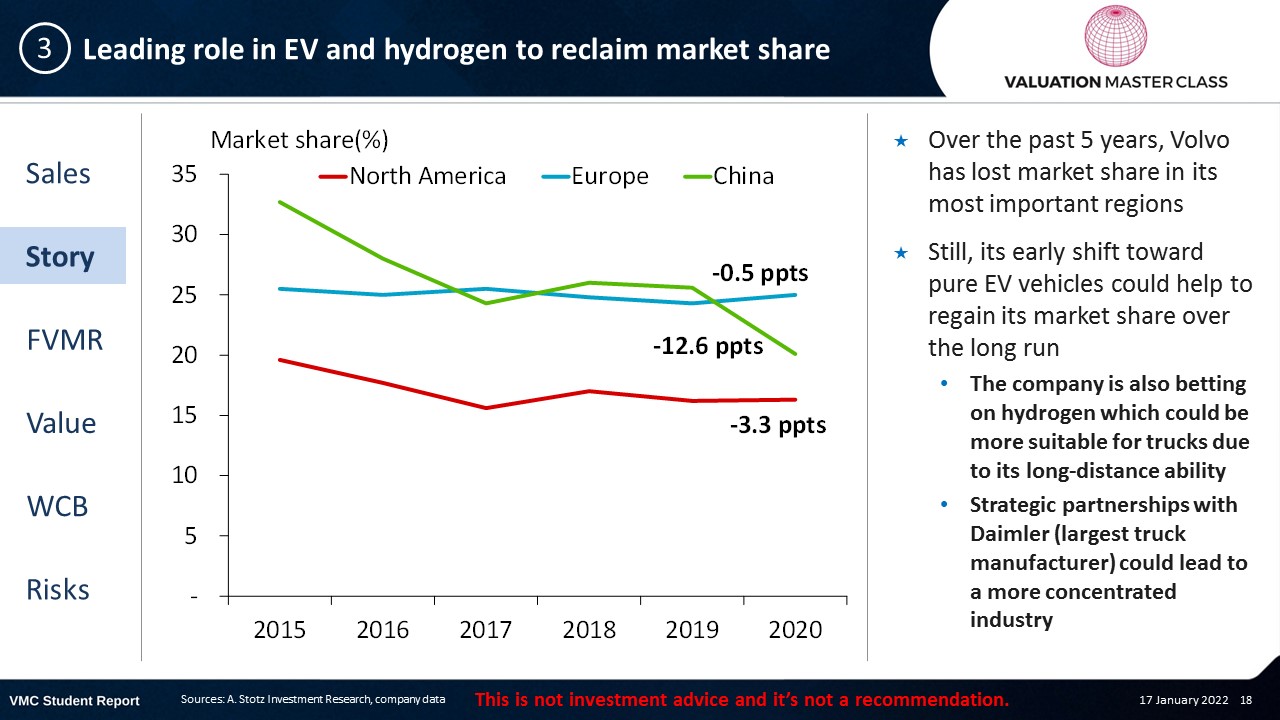Viewport: 1280px width, 720px height.
Task: Click the 2019 x-axis label
Action: [692, 630]
